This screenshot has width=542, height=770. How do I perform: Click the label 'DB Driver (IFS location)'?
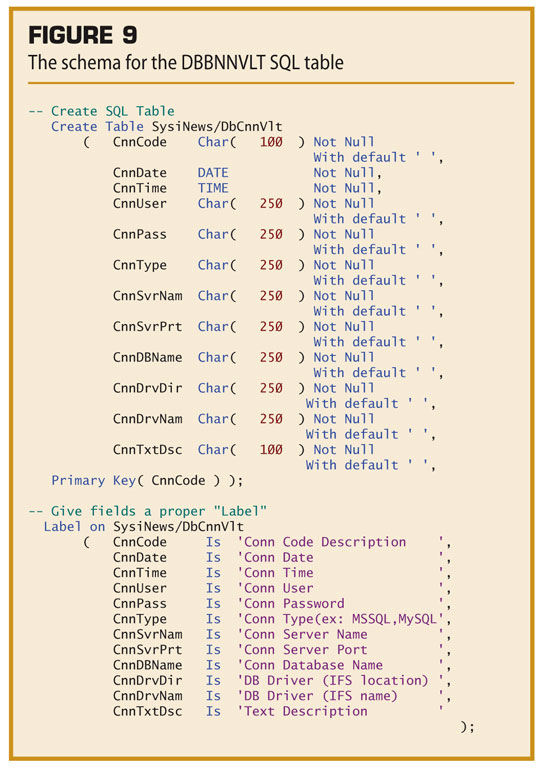336,681
